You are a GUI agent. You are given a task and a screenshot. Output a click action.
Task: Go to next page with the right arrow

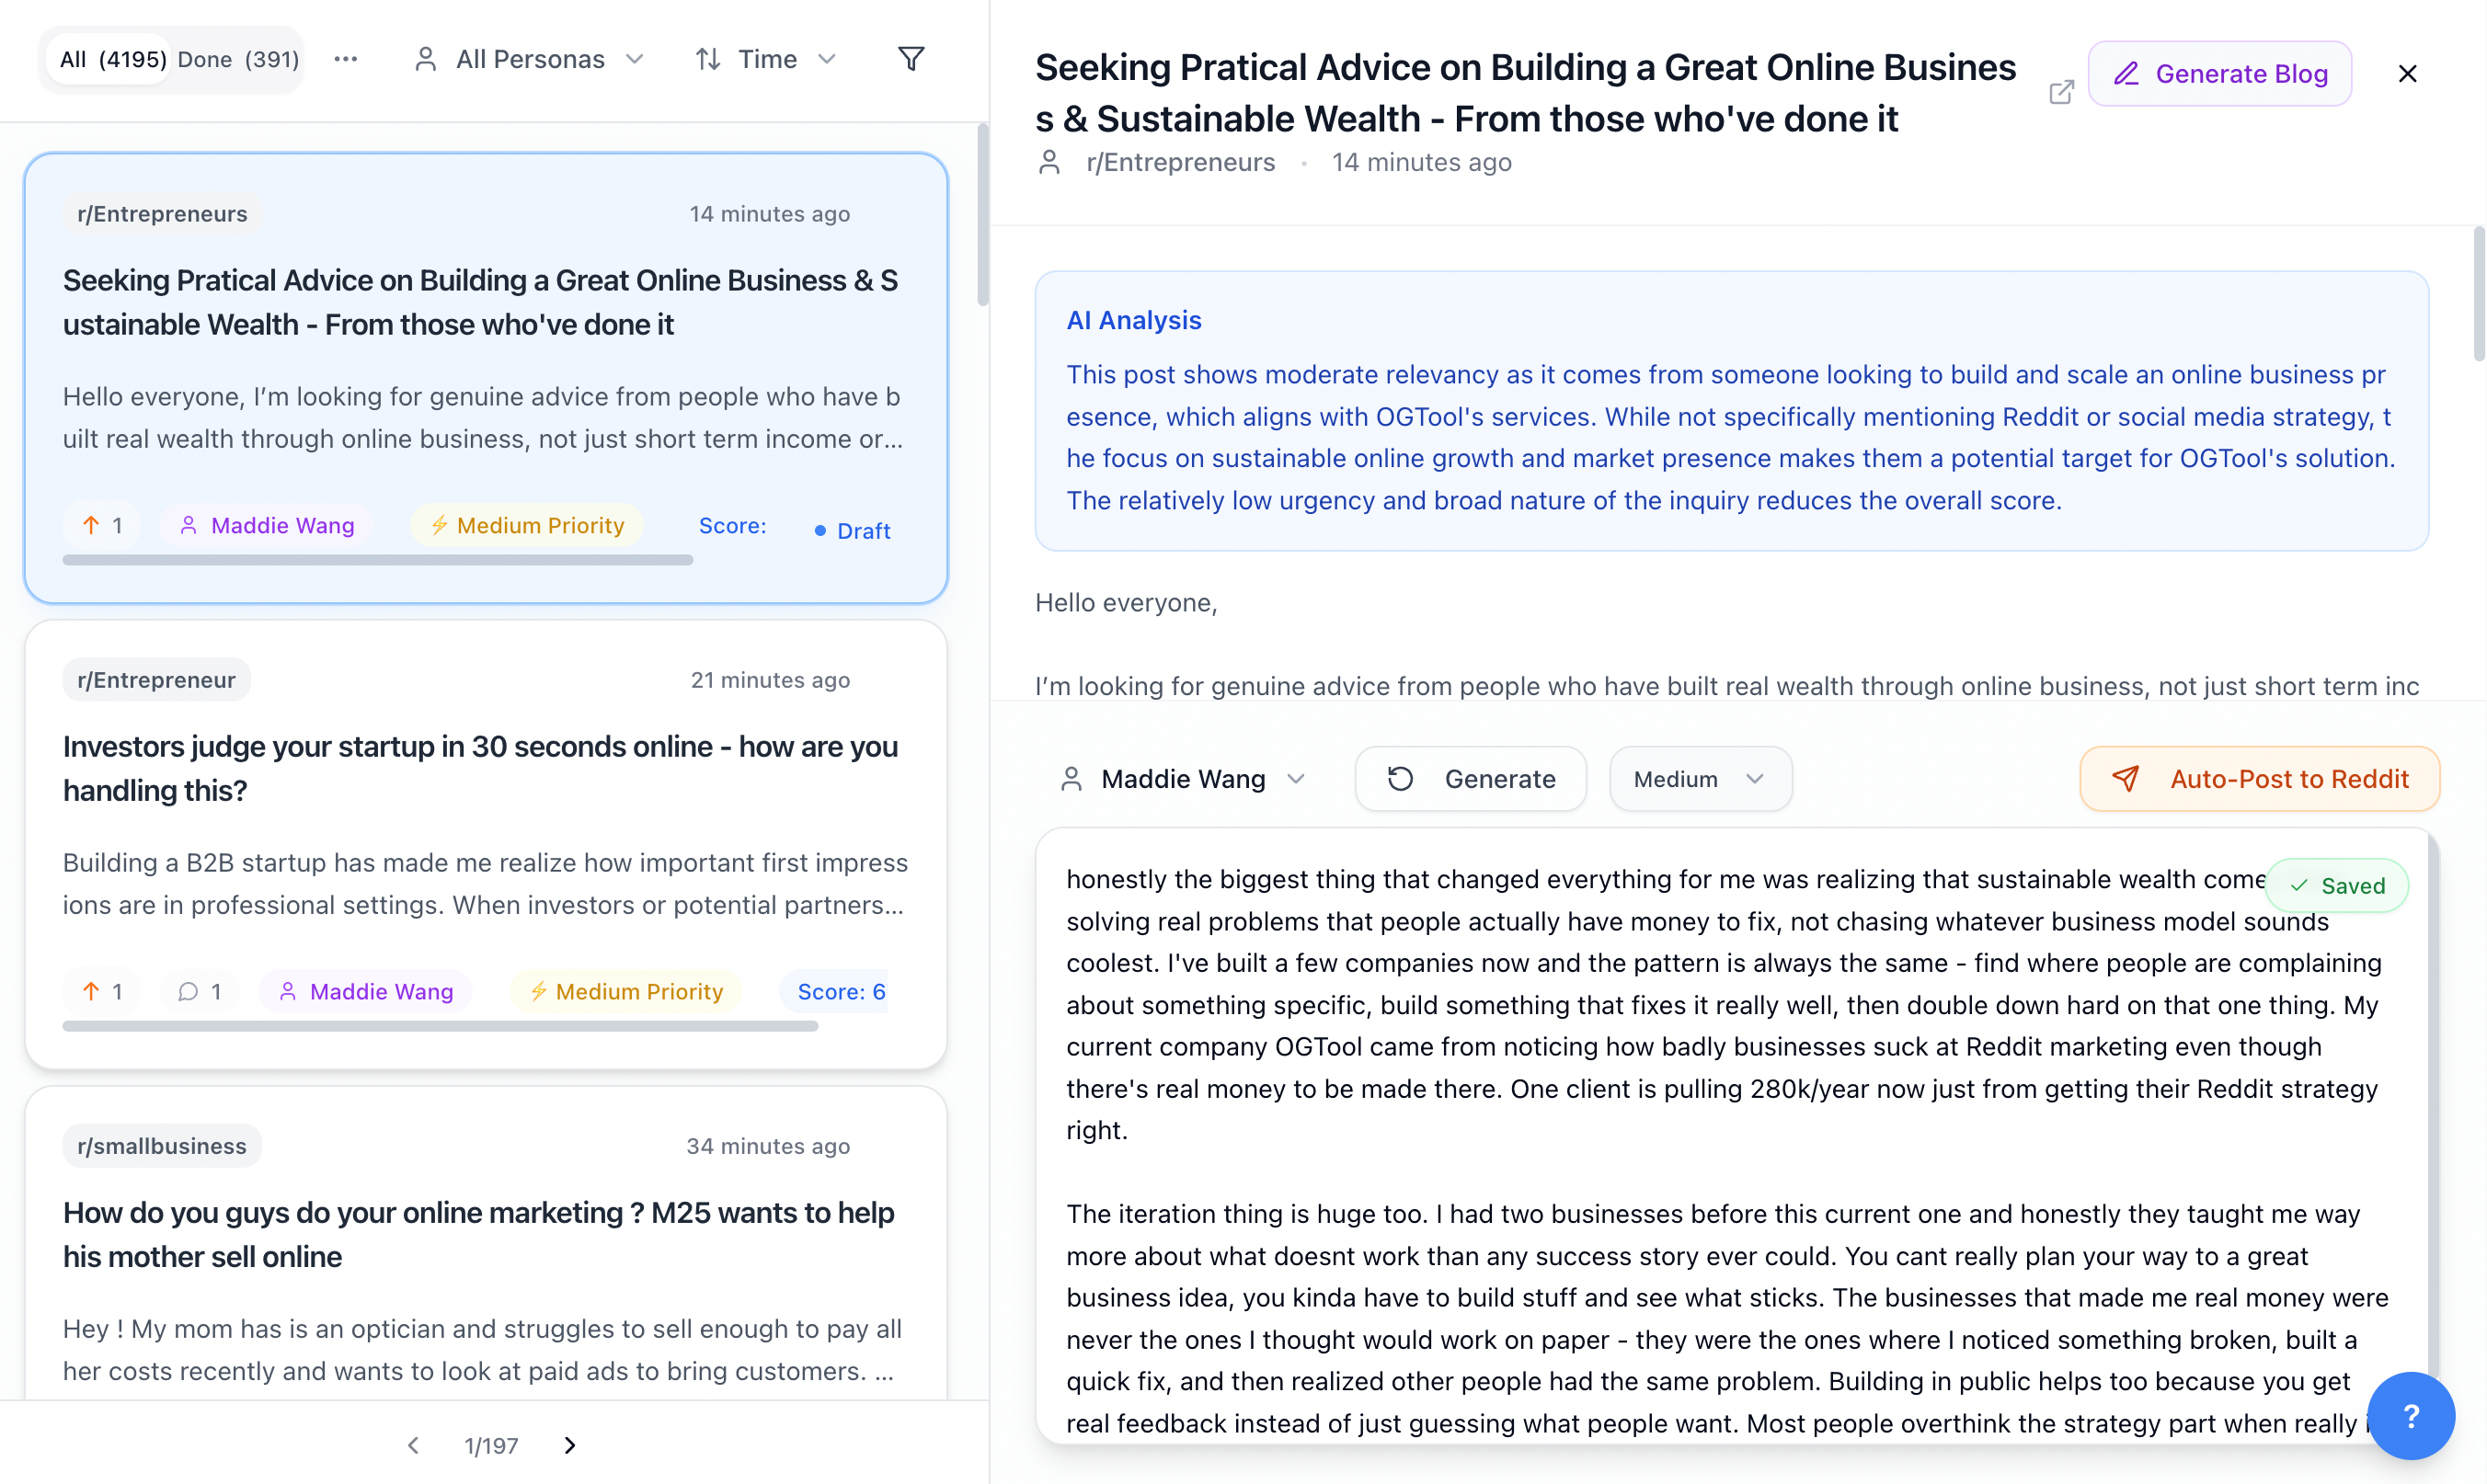(x=569, y=1445)
